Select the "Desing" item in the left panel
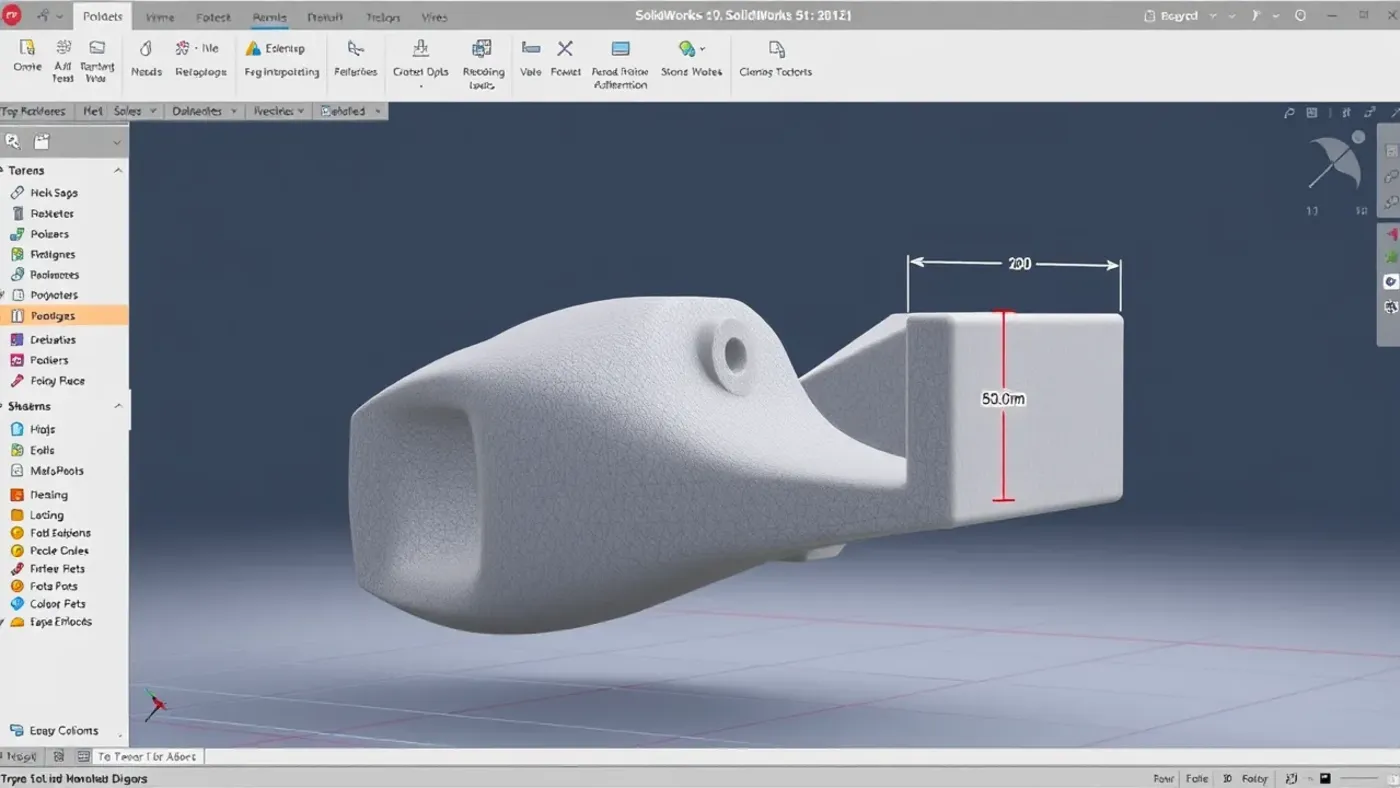Viewport: 1400px width, 788px height. pos(49,495)
